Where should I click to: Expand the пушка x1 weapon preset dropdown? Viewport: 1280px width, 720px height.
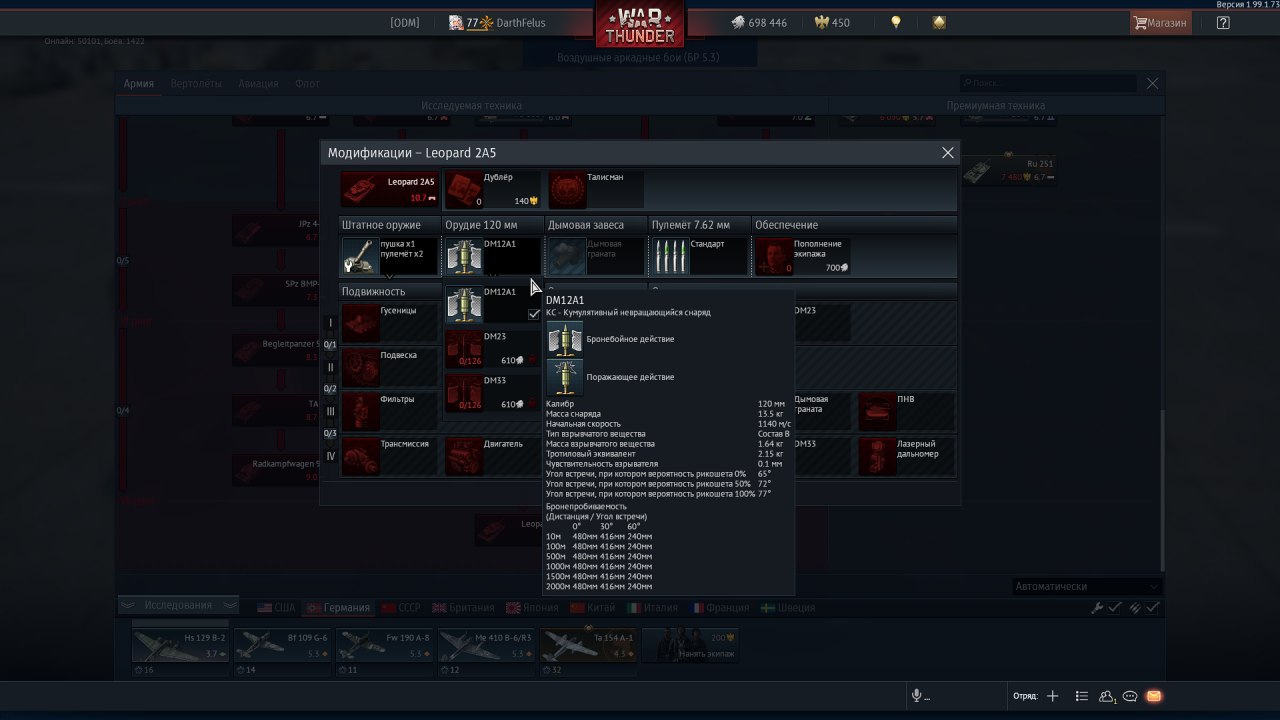point(389,256)
